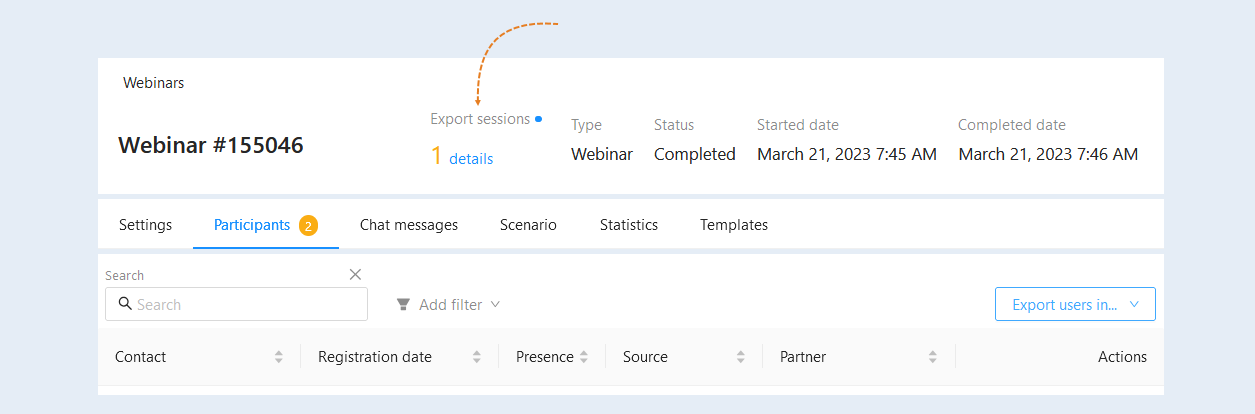The height and width of the screenshot is (414, 1255).
Task: Sort by Contact column arrows
Action: pos(279,357)
